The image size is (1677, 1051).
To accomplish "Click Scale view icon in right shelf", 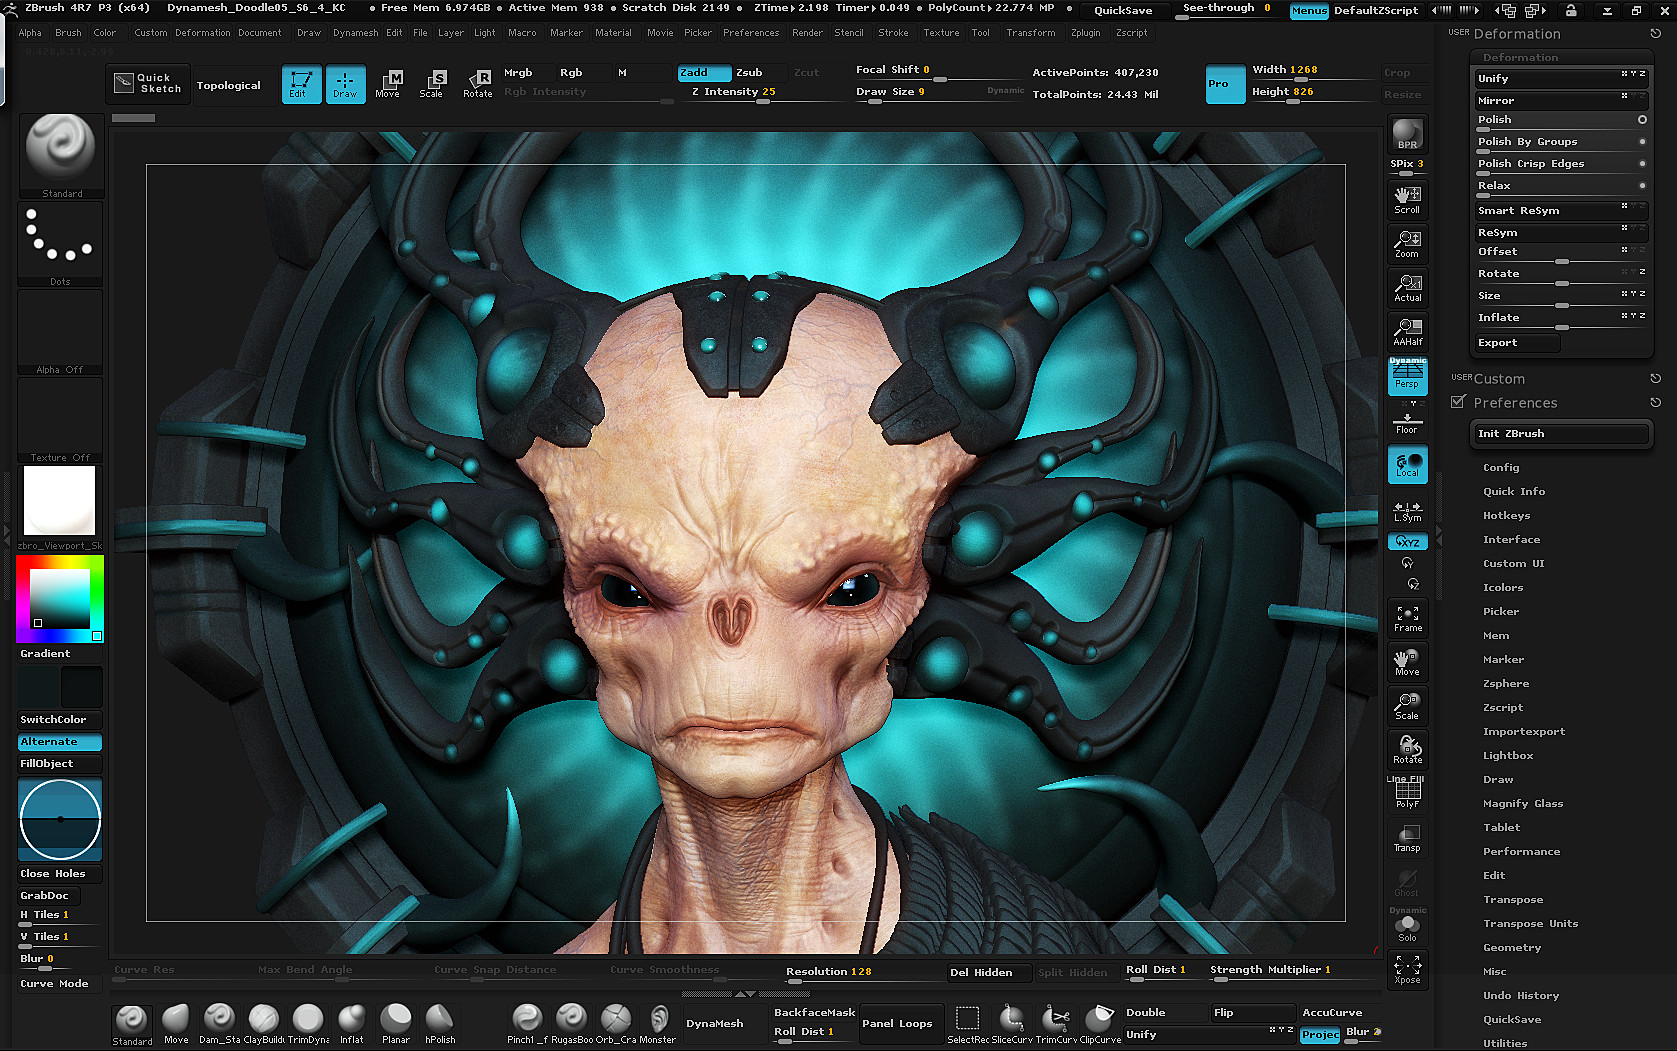I will 1407,706.
